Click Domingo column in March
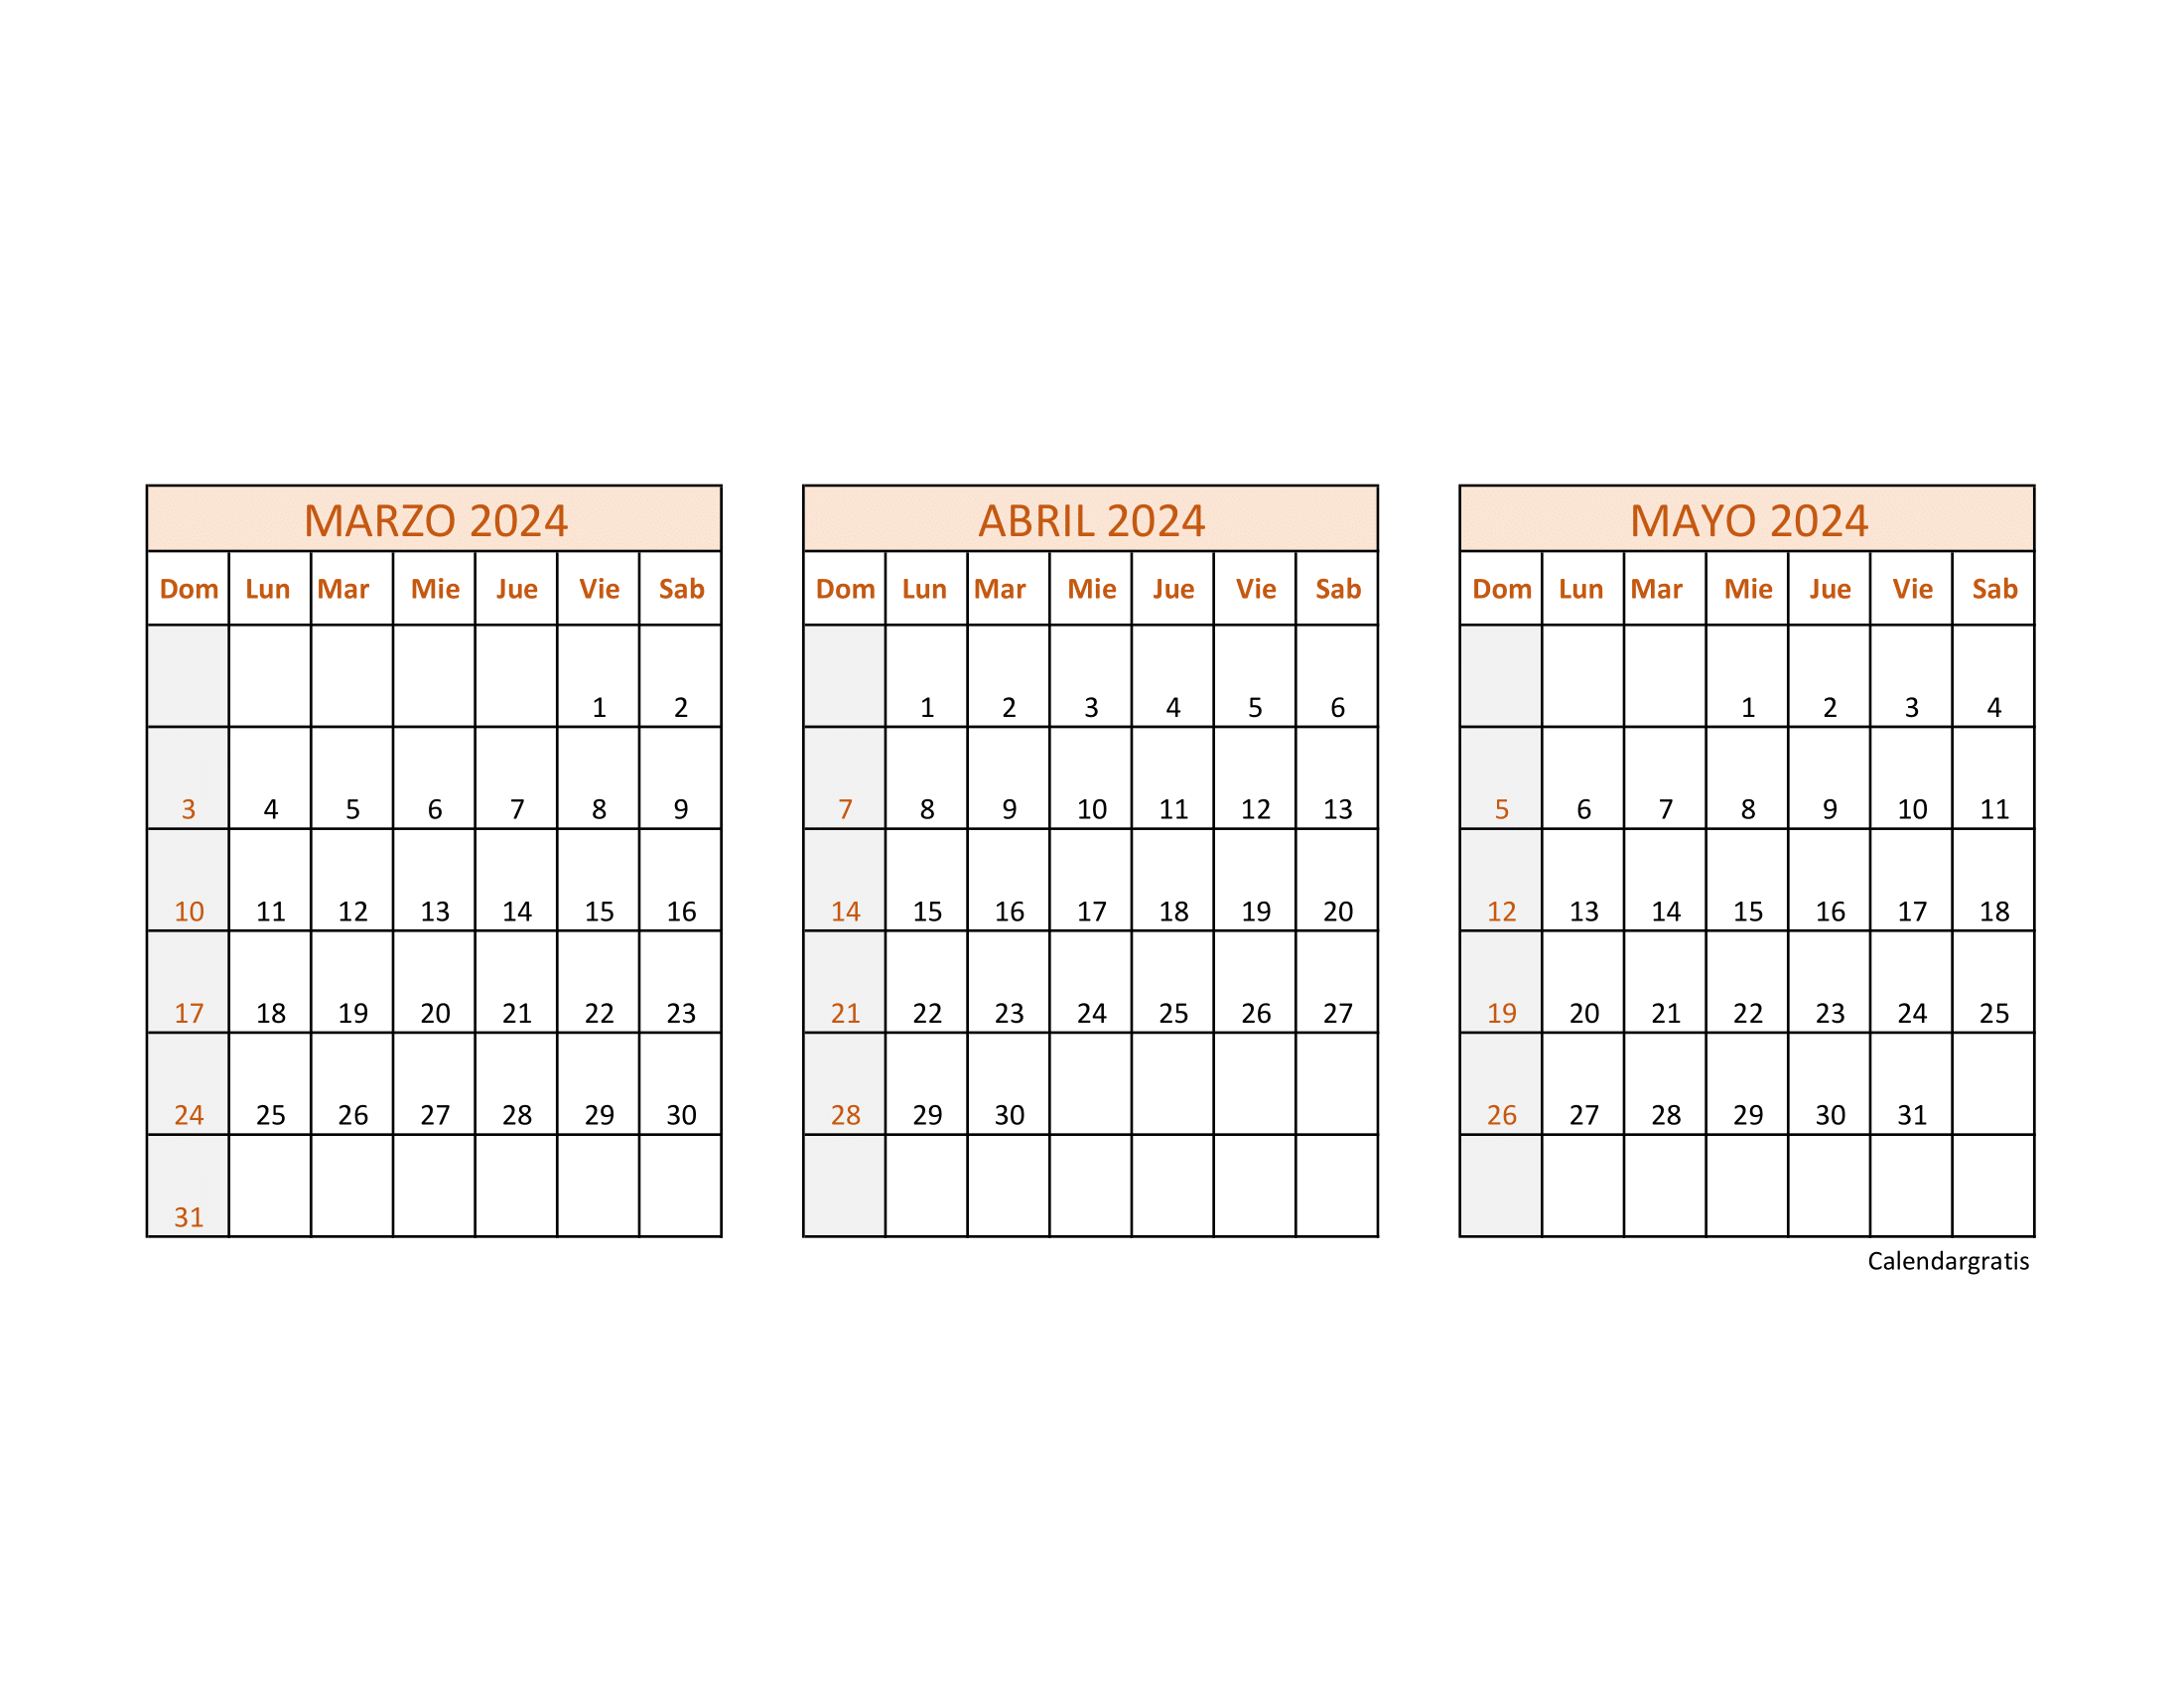 coord(192,585)
